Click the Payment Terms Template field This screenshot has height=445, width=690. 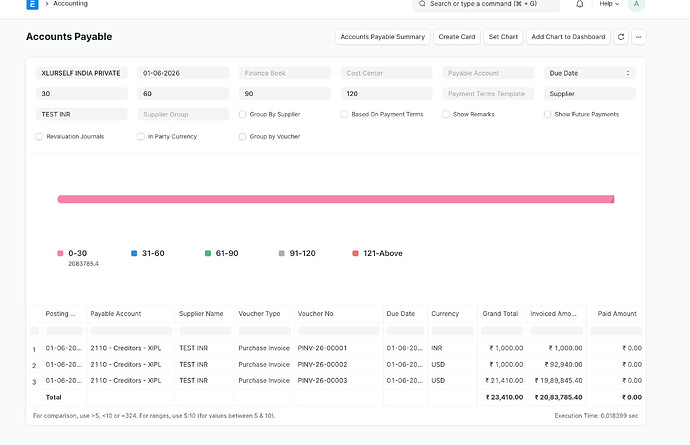(x=488, y=94)
